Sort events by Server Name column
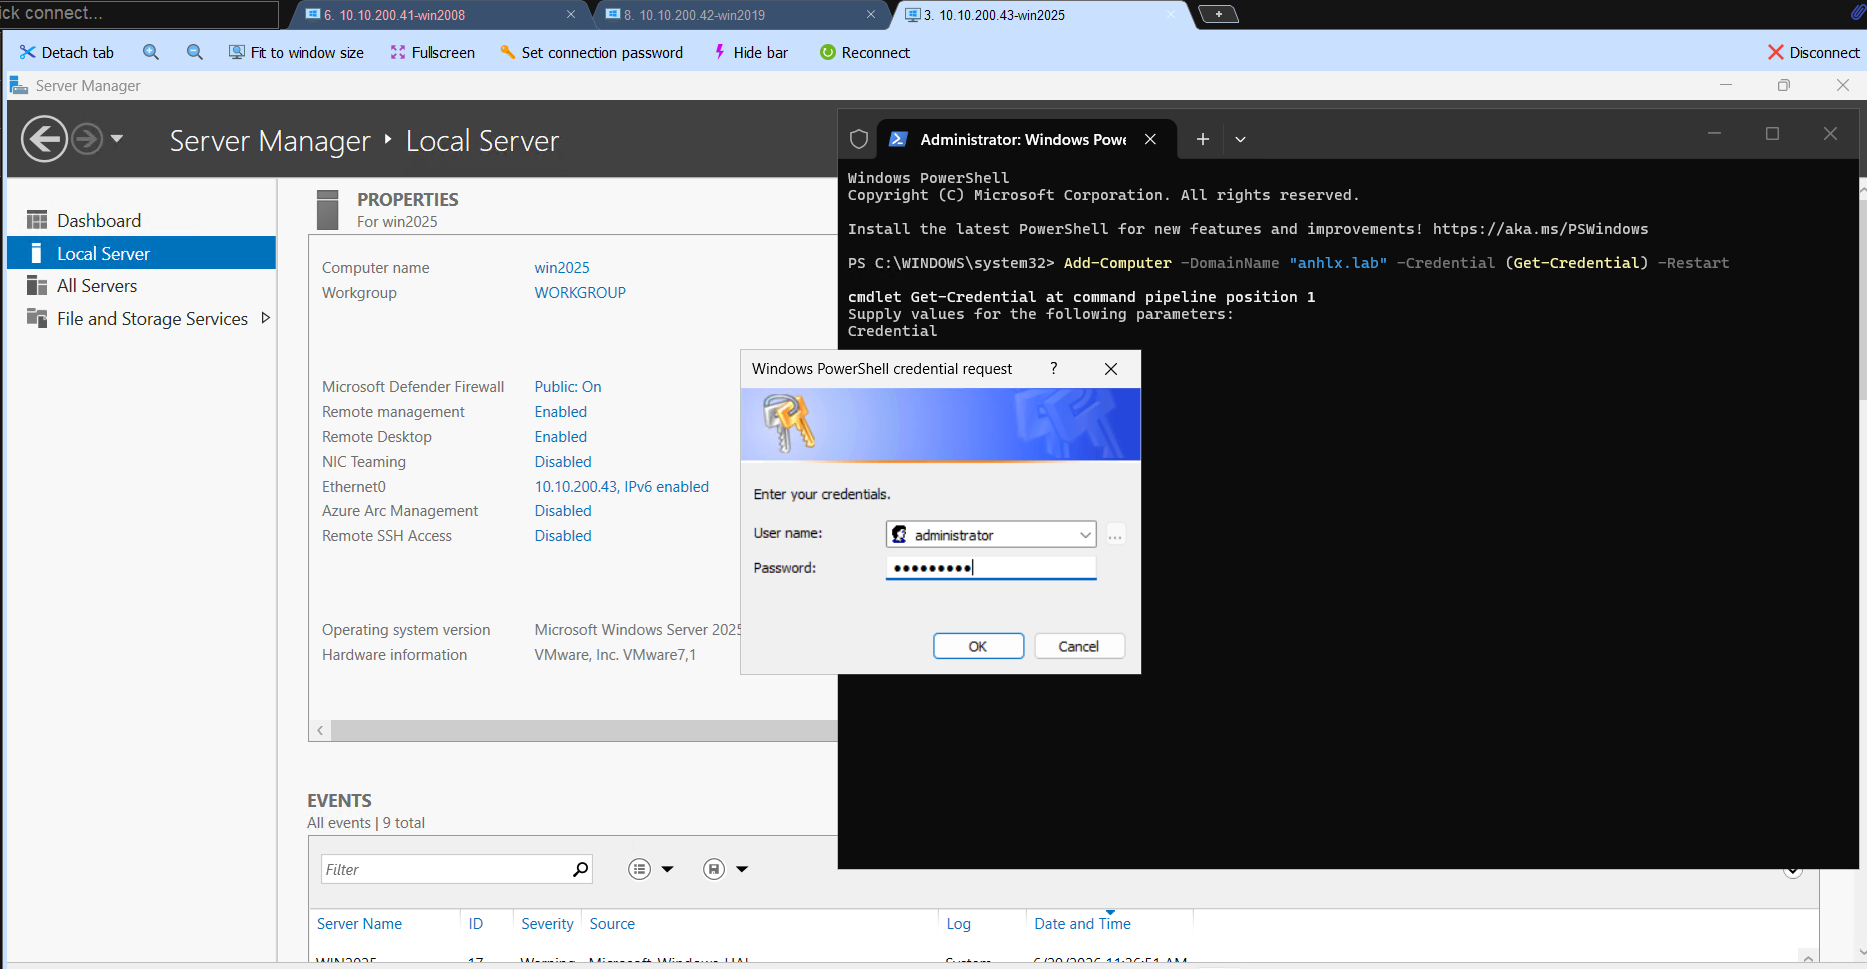1867x969 pixels. [360, 924]
